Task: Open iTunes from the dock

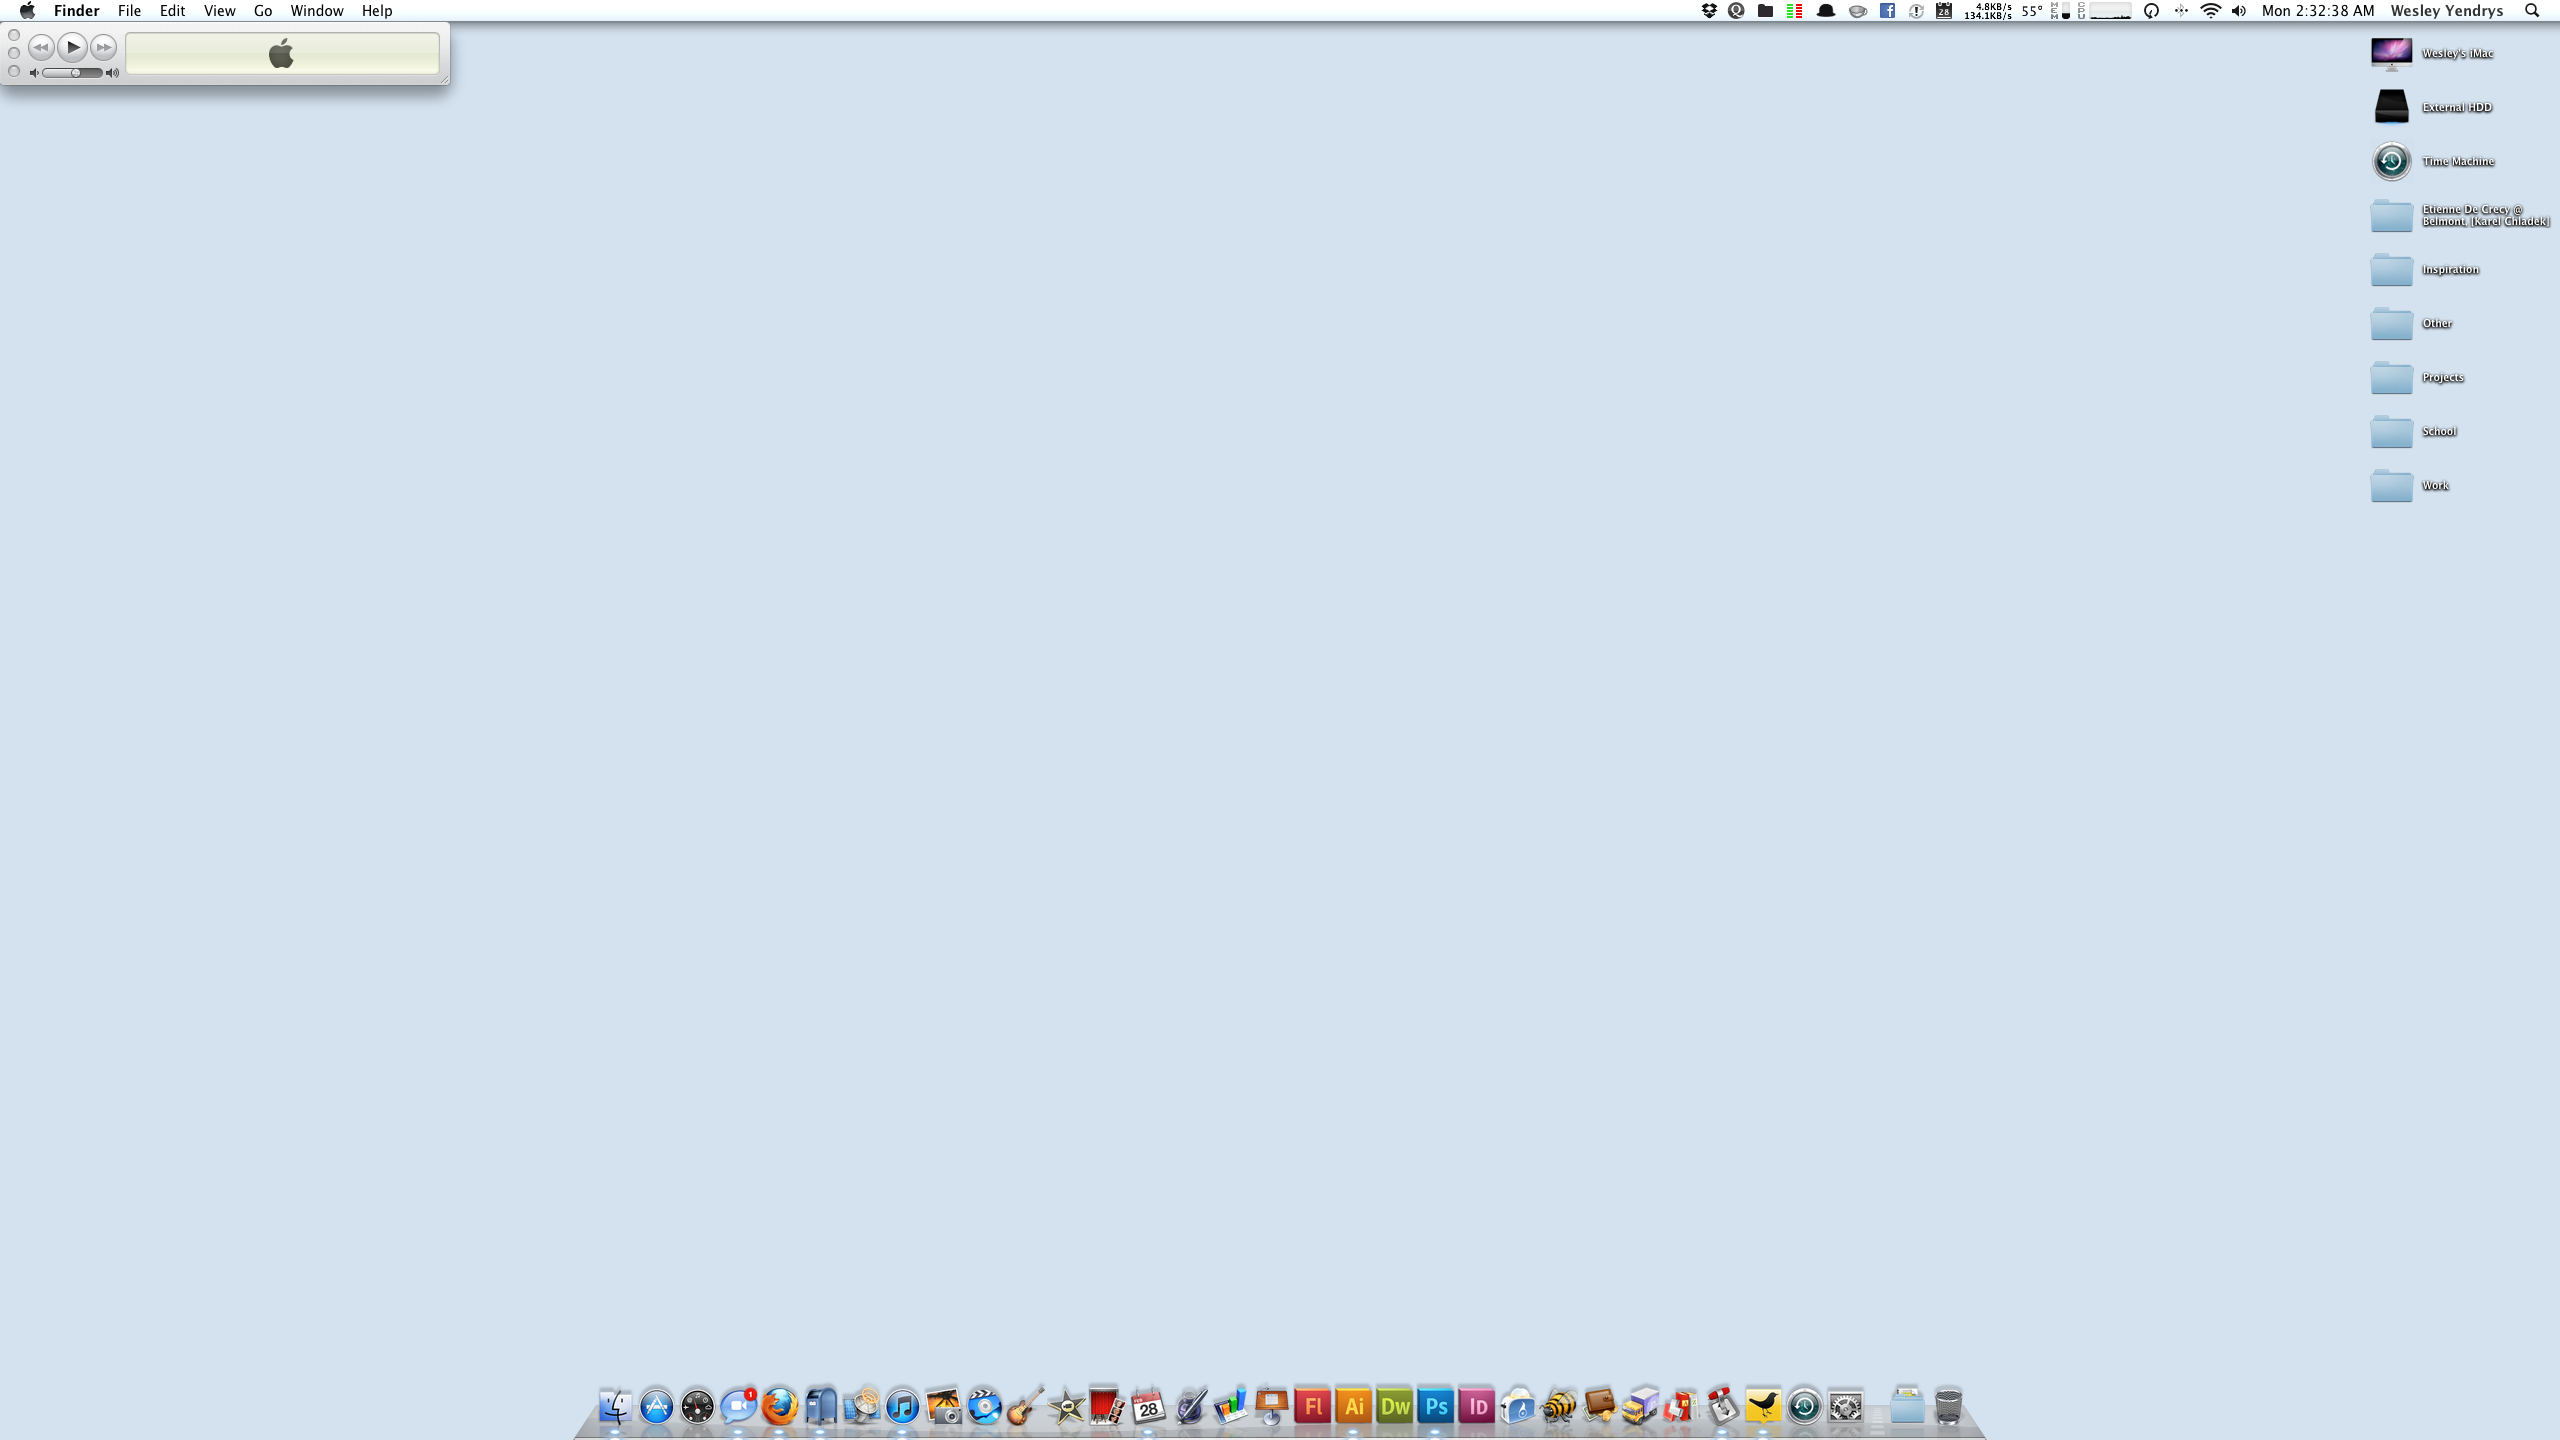Action: pyautogui.click(x=902, y=1407)
